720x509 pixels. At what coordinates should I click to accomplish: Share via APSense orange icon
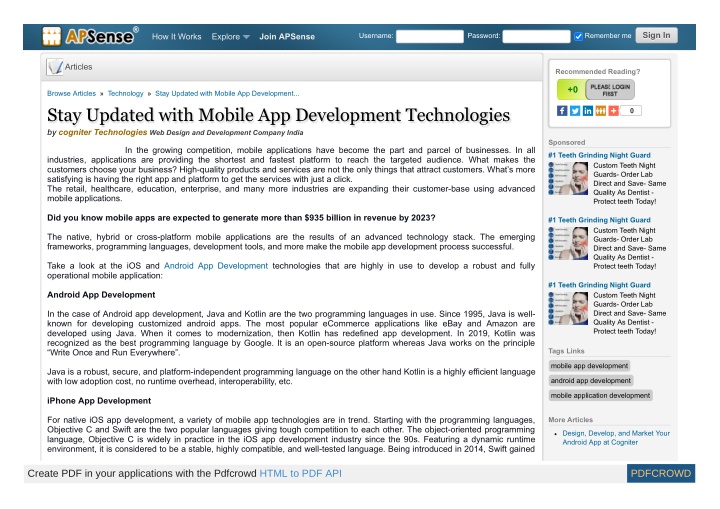pos(601,111)
